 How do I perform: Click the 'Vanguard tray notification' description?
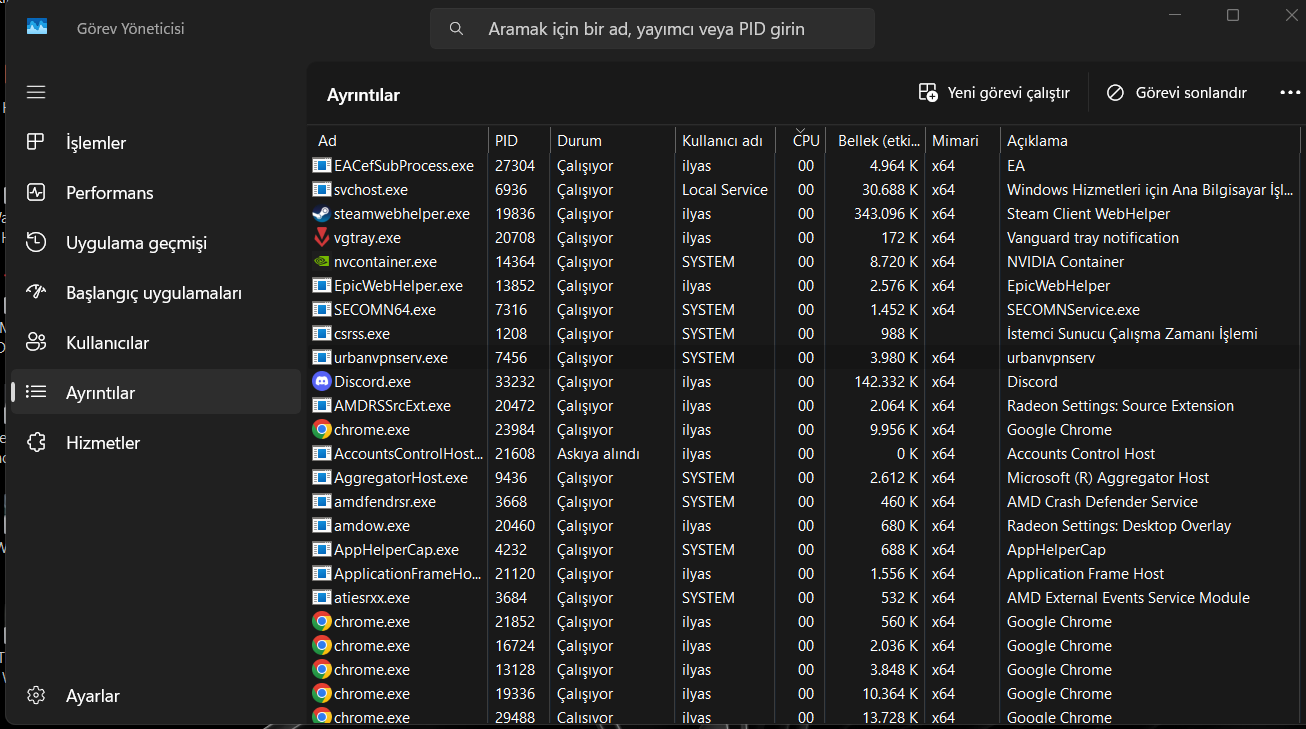1093,238
